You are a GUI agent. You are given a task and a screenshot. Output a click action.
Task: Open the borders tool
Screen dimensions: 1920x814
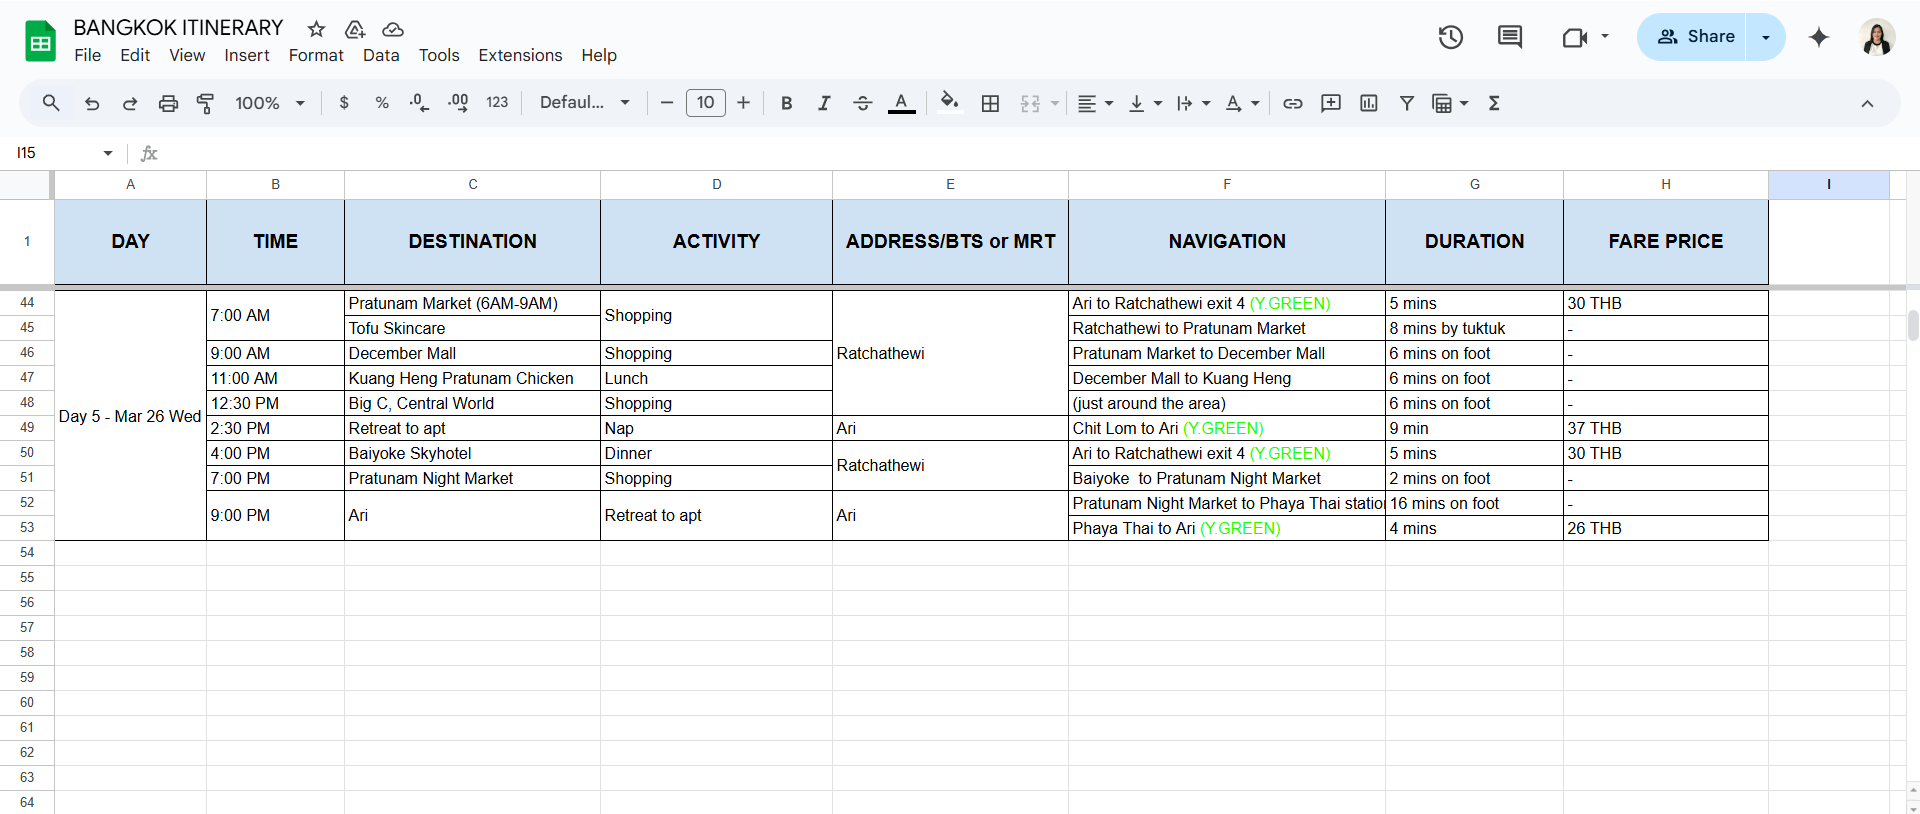tap(990, 103)
